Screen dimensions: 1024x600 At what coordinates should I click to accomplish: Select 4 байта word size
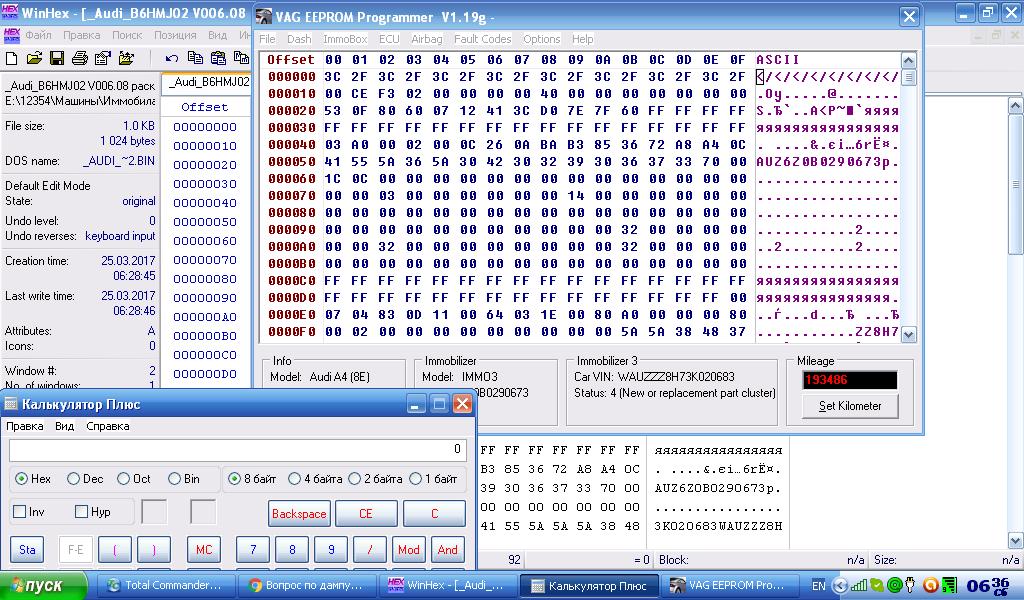295,479
